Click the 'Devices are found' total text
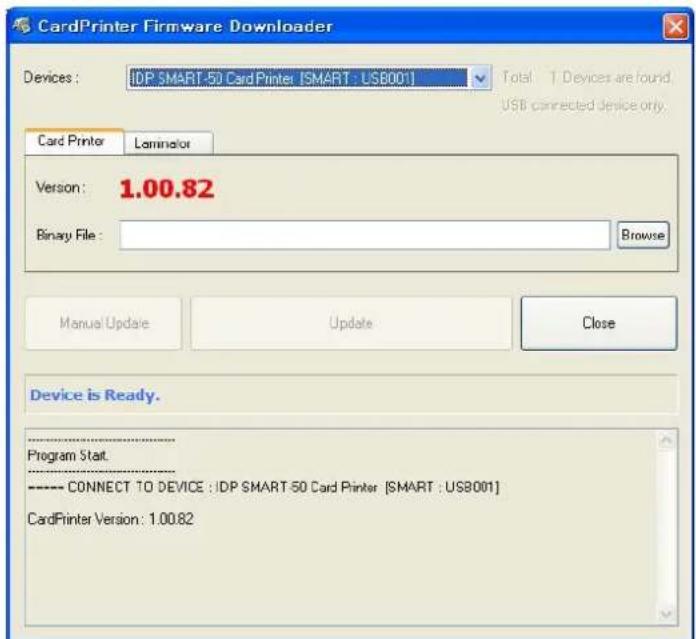696x639 pixels. (x=586, y=78)
